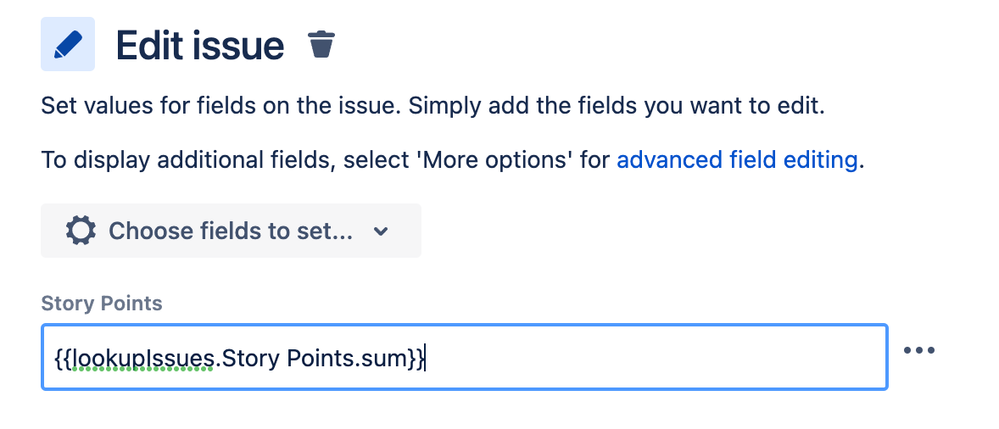Click the Story Points field label
The width and height of the screenshot is (999, 429).
pyautogui.click(x=101, y=303)
